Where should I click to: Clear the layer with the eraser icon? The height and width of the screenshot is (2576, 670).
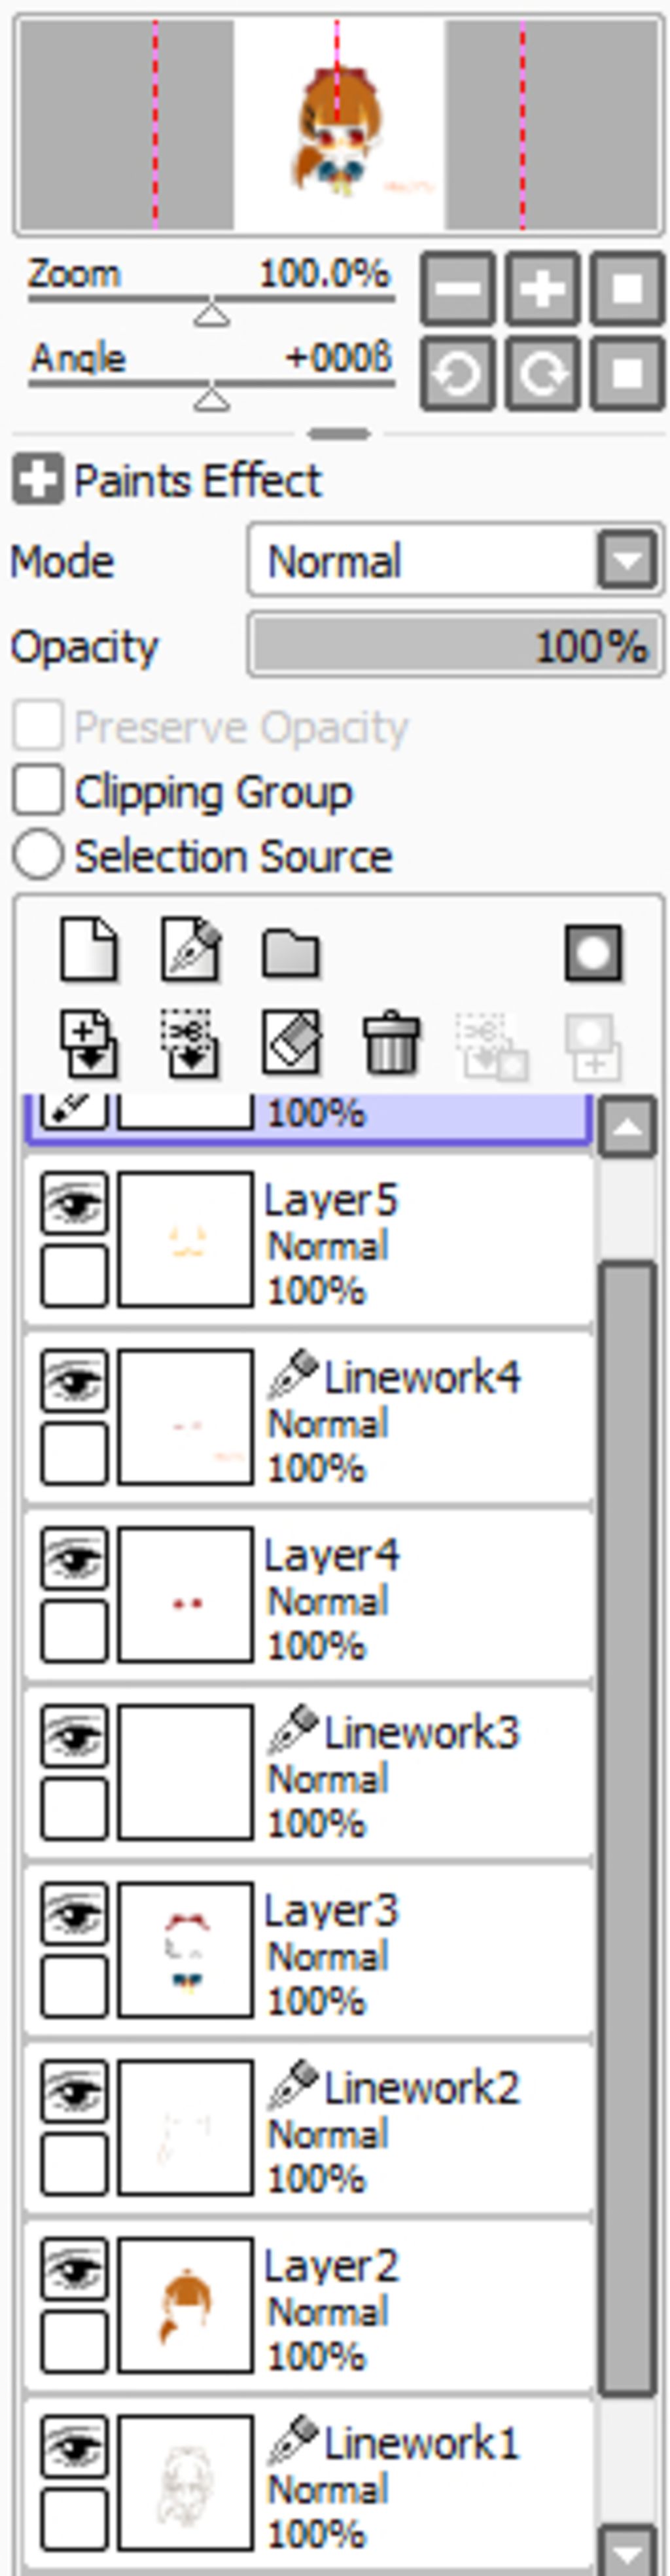pyautogui.click(x=291, y=1042)
